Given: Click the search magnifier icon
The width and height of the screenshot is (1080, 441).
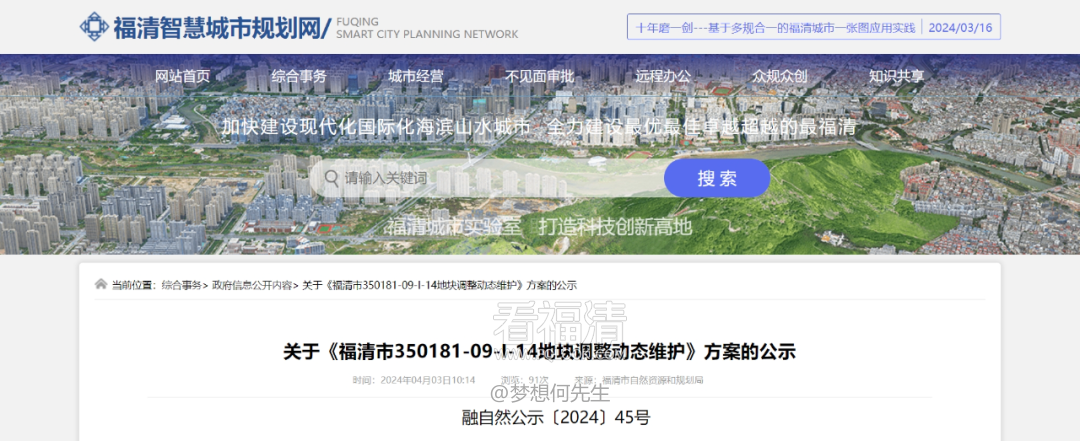Looking at the screenshot, I should (329, 178).
